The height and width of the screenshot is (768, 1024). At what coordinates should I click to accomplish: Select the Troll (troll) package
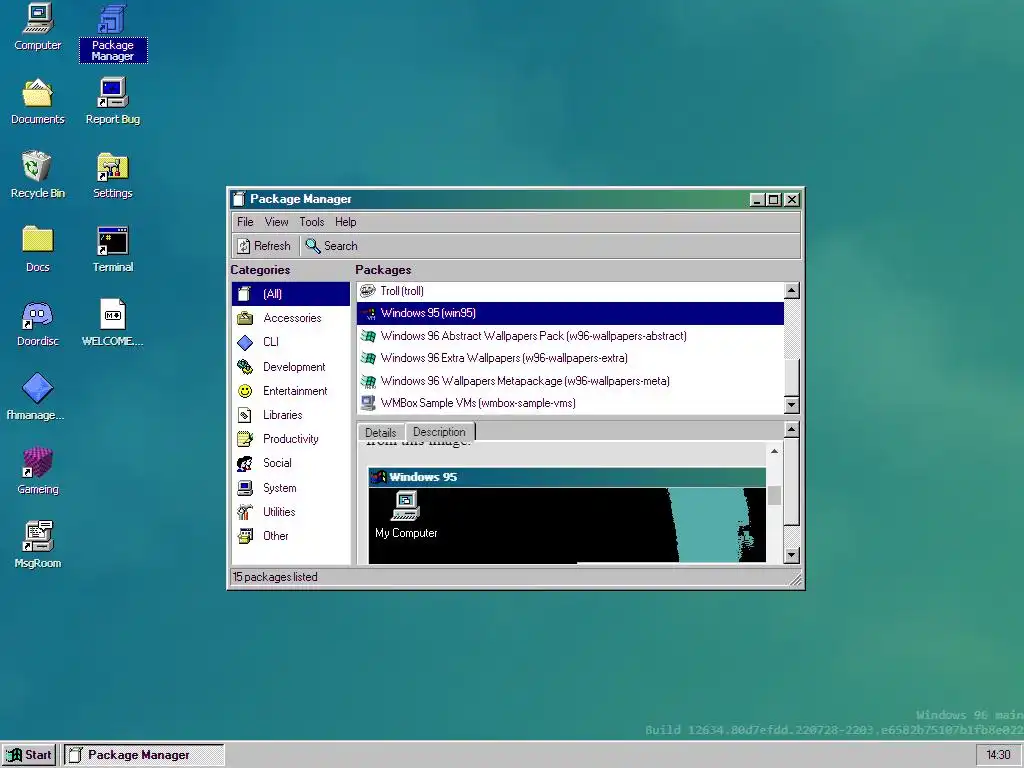click(x=570, y=291)
